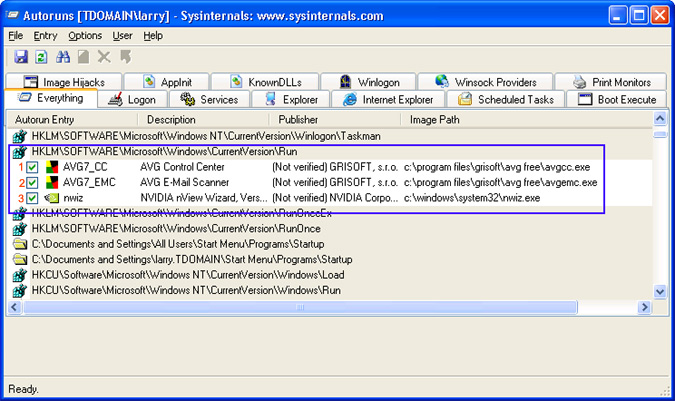This screenshot has width=675, height=401.
Task: Uncheck the AVG7_EMC autorun entry
Action: point(32,182)
